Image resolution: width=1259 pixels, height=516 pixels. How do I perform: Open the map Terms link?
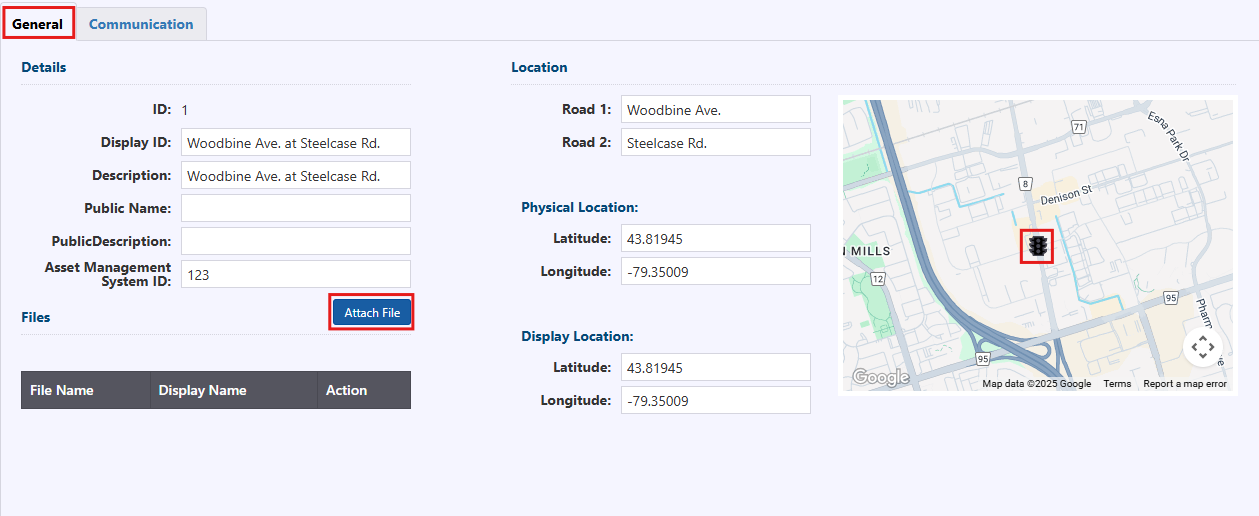click(1117, 384)
